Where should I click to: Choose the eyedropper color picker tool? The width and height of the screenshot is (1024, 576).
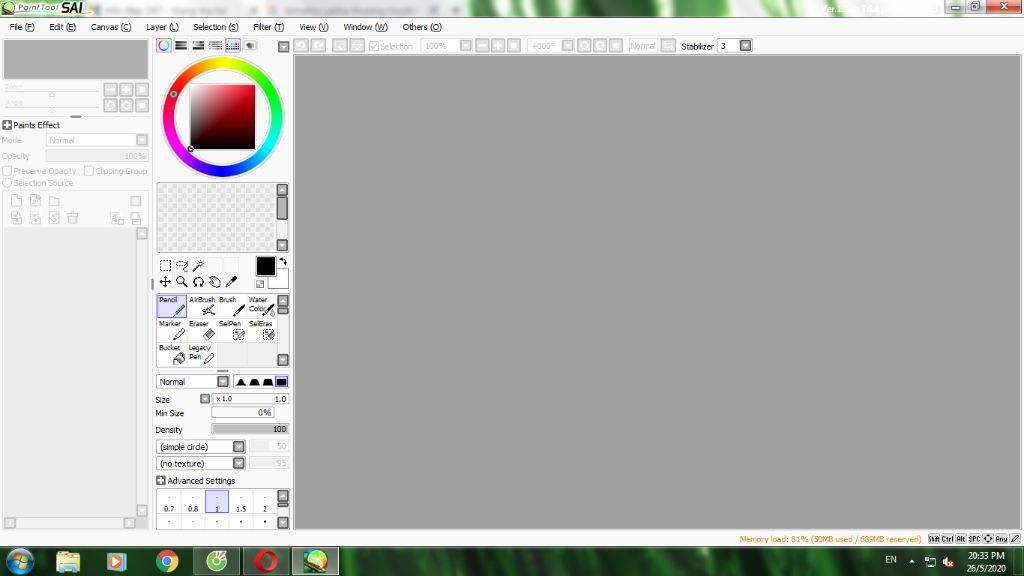coord(231,281)
